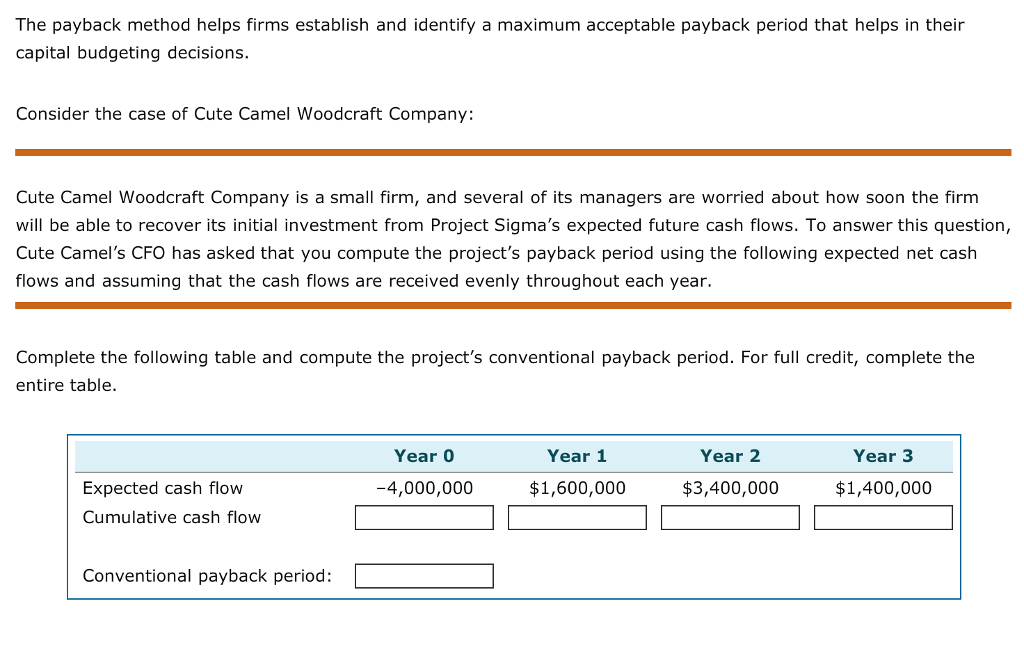Screen dimensions: 1024x647
Task: Click the Cumulative cash flow row label
Action: (x=172, y=517)
